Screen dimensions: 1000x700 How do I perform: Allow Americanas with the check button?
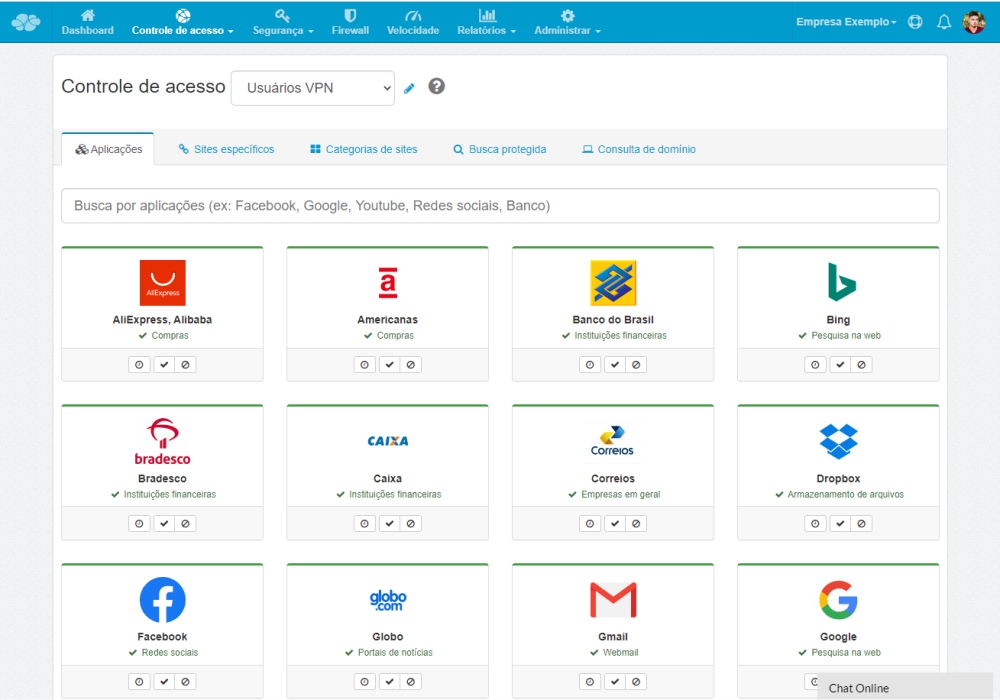390,365
